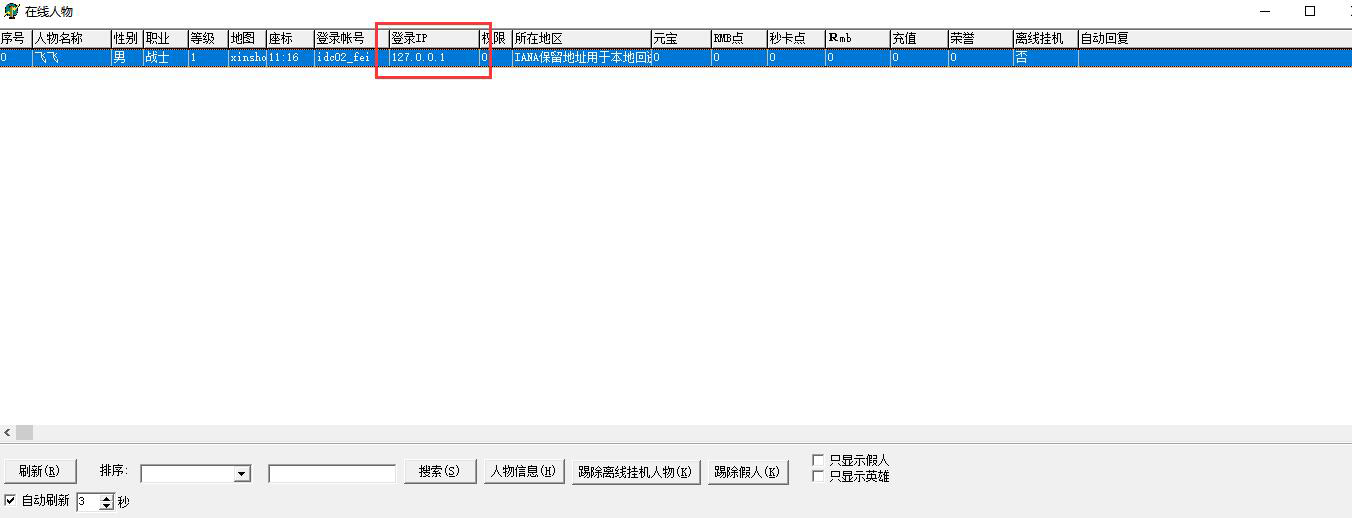Minimize the 在线人物 window
The height and width of the screenshot is (518, 1352).
(1264, 11)
